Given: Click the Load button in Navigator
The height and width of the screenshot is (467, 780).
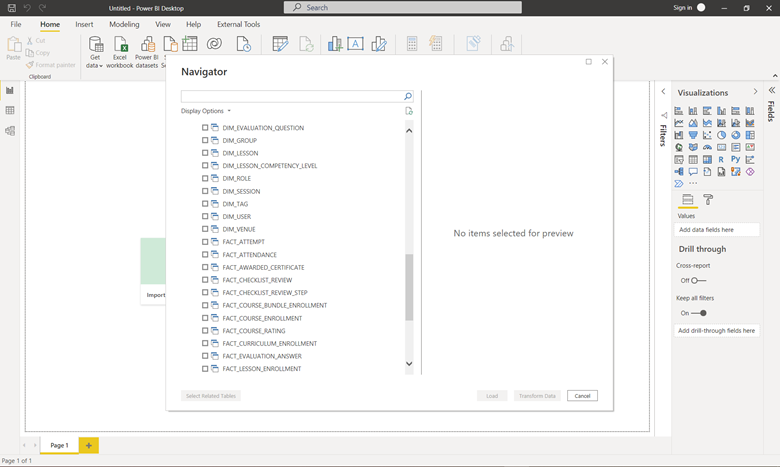Looking at the screenshot, I should tap(492, 396).
